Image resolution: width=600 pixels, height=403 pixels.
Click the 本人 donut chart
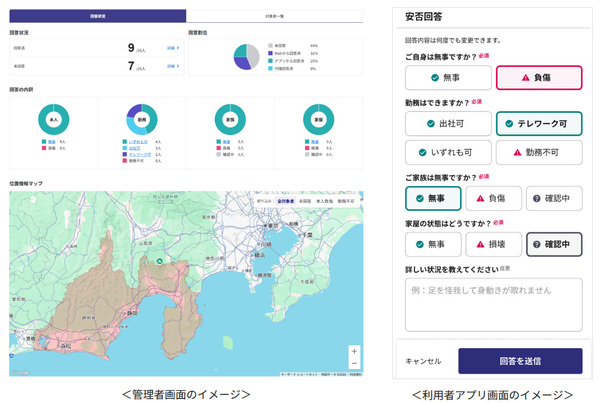tap(54, 119)
